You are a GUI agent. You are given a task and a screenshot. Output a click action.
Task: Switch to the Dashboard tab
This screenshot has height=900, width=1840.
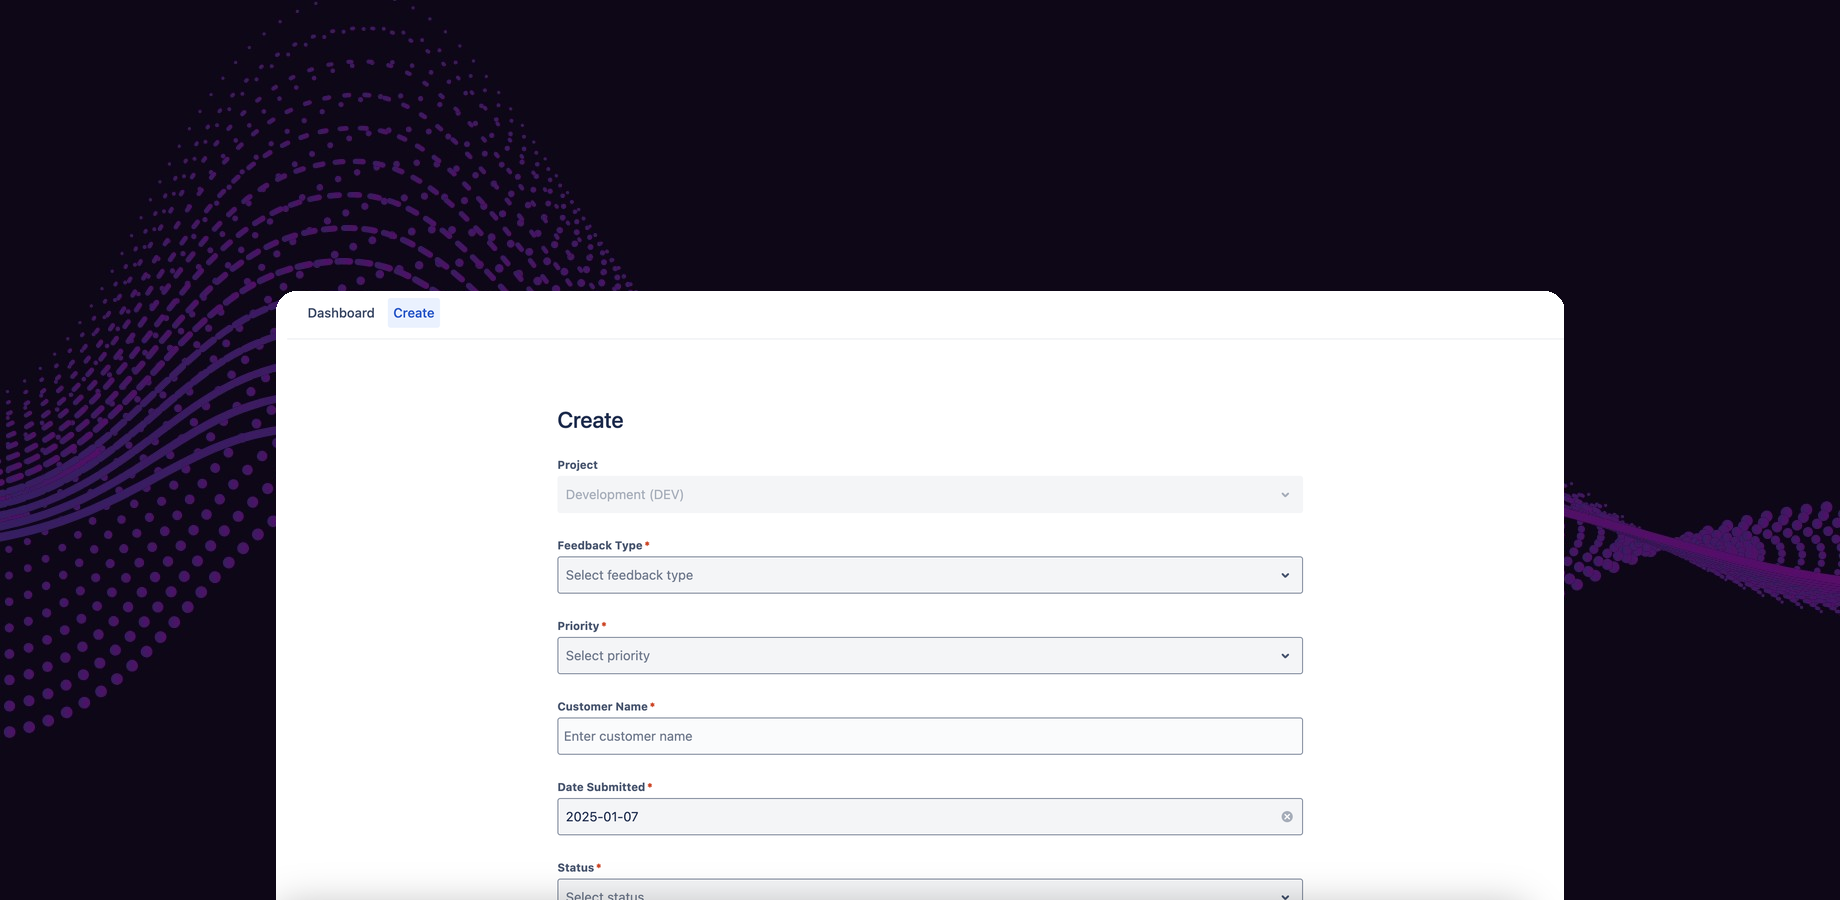(341, 313)
